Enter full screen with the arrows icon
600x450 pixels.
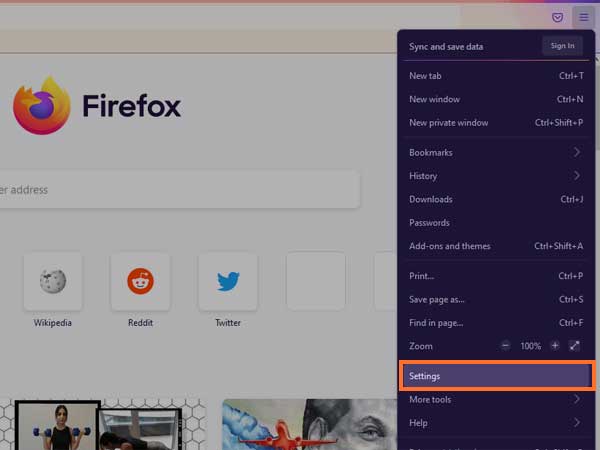(x=575, y=346)
